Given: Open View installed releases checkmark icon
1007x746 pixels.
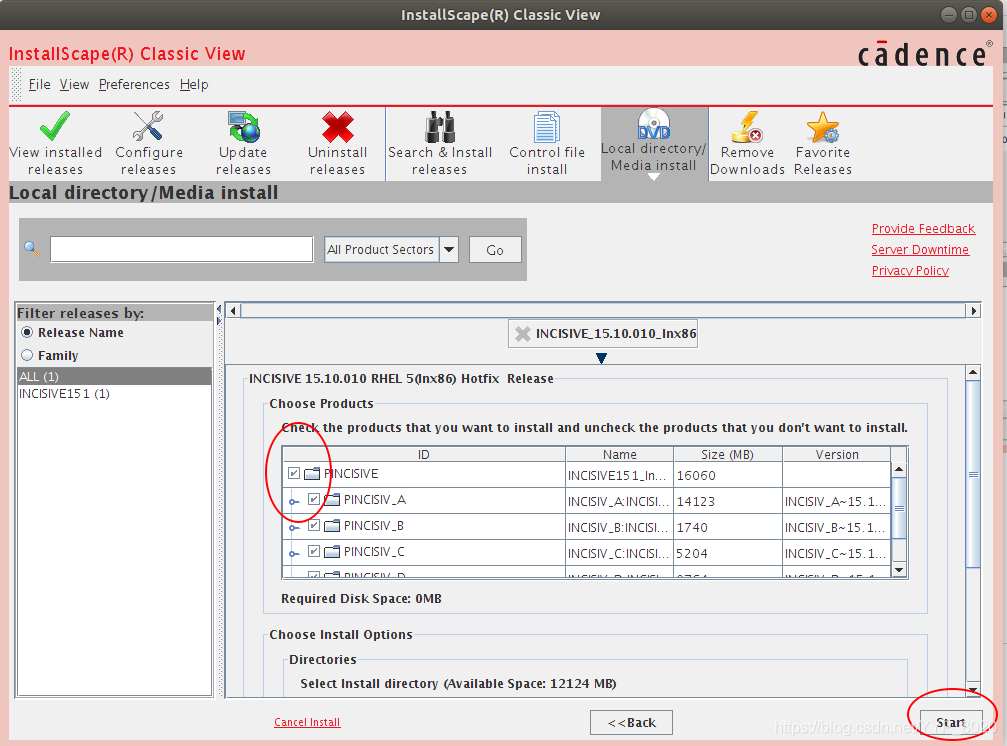Looking at the screenshot, I should click(x=55, y=126).
